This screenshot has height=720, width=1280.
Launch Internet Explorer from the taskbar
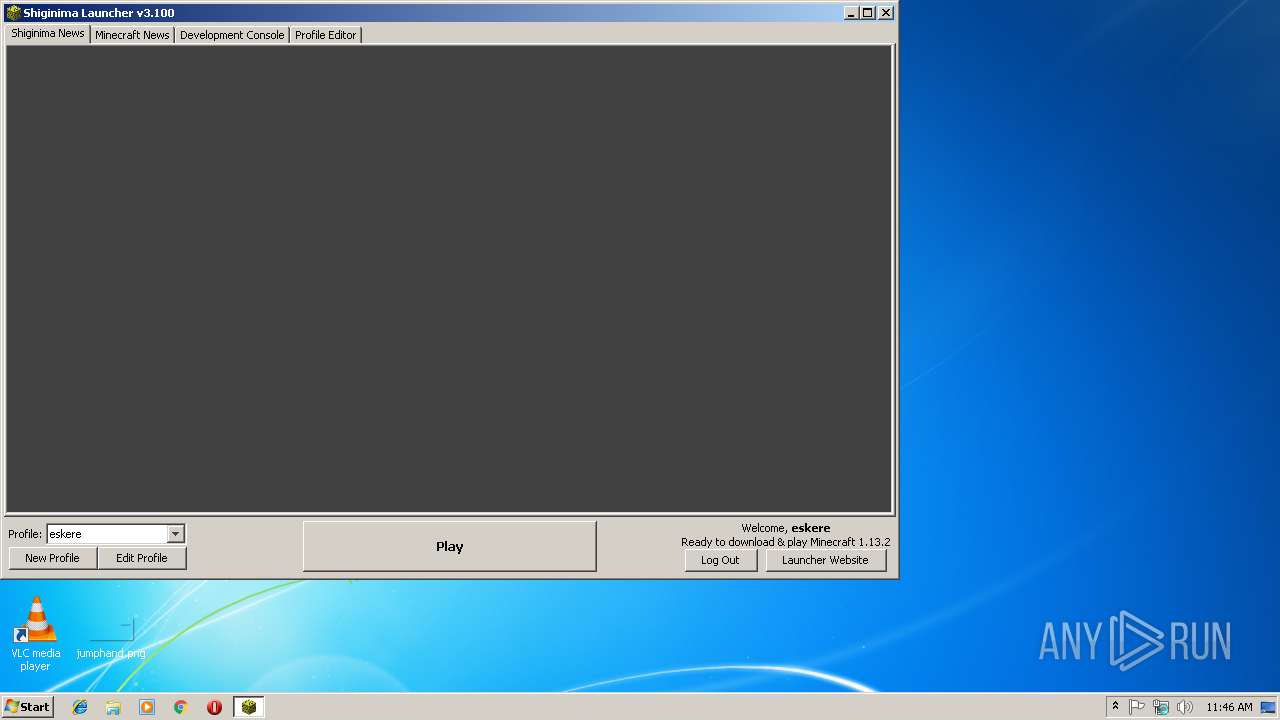click(80, 707)
